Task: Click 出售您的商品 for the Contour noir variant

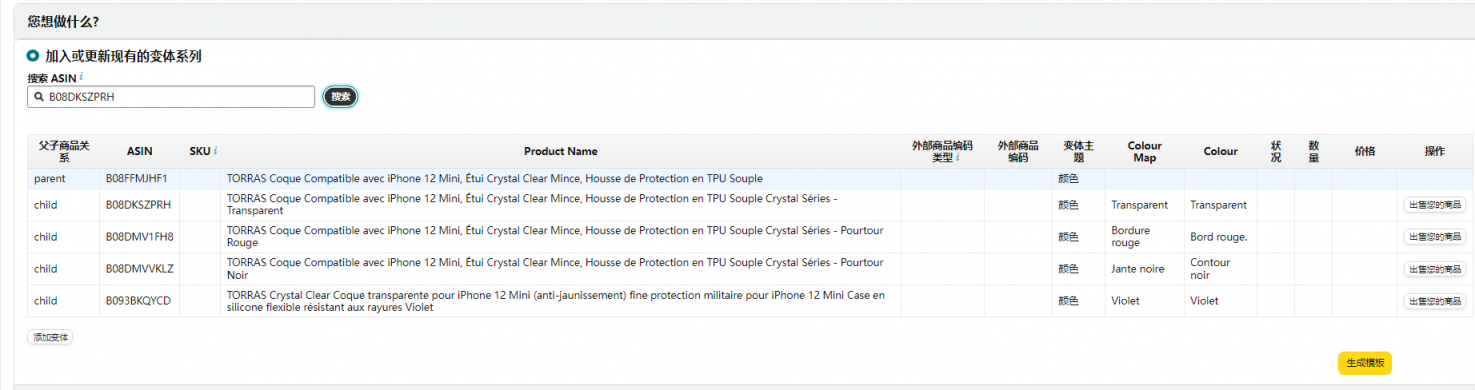Action: [x=1434, y=269]
